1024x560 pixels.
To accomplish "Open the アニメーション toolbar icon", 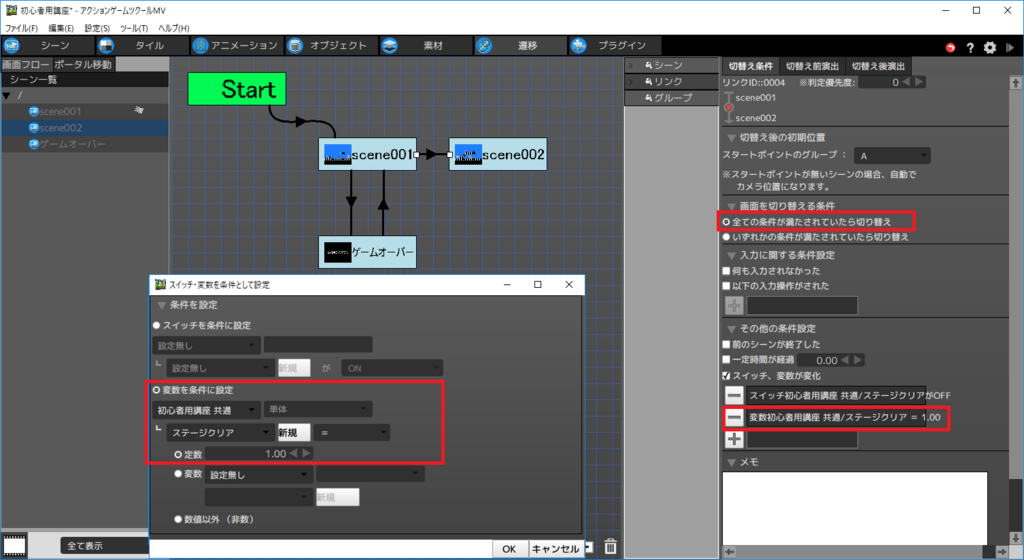I will 200,46.
